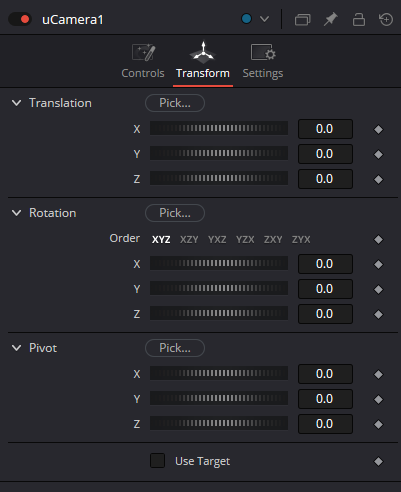Click the blue node color dot
This screenshot has width=401, height=492.
tap(246, 19)
